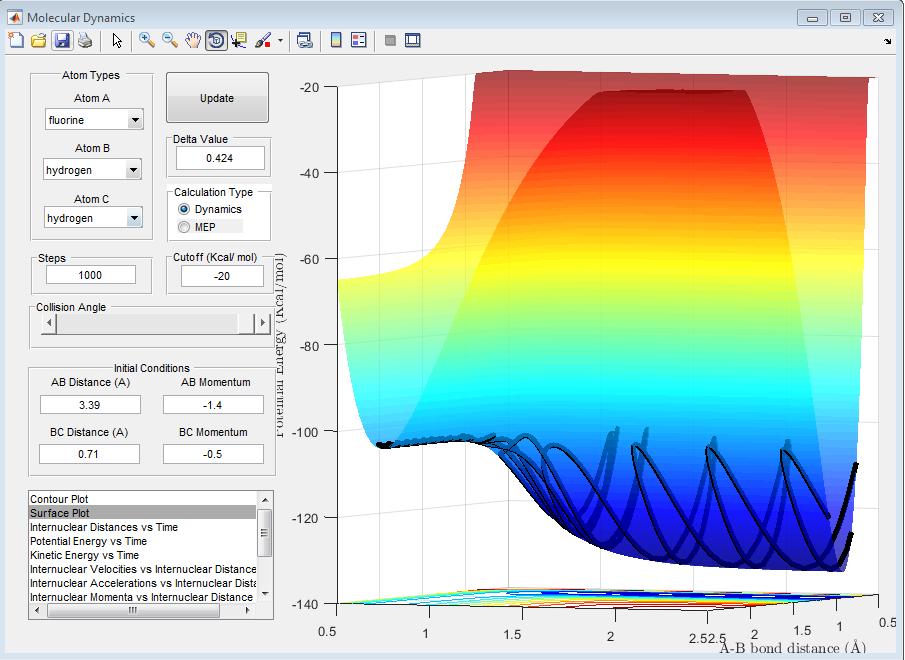Activate the Brush data tool
This screenshot has width=905, height=660.
(x=263, y=40)
